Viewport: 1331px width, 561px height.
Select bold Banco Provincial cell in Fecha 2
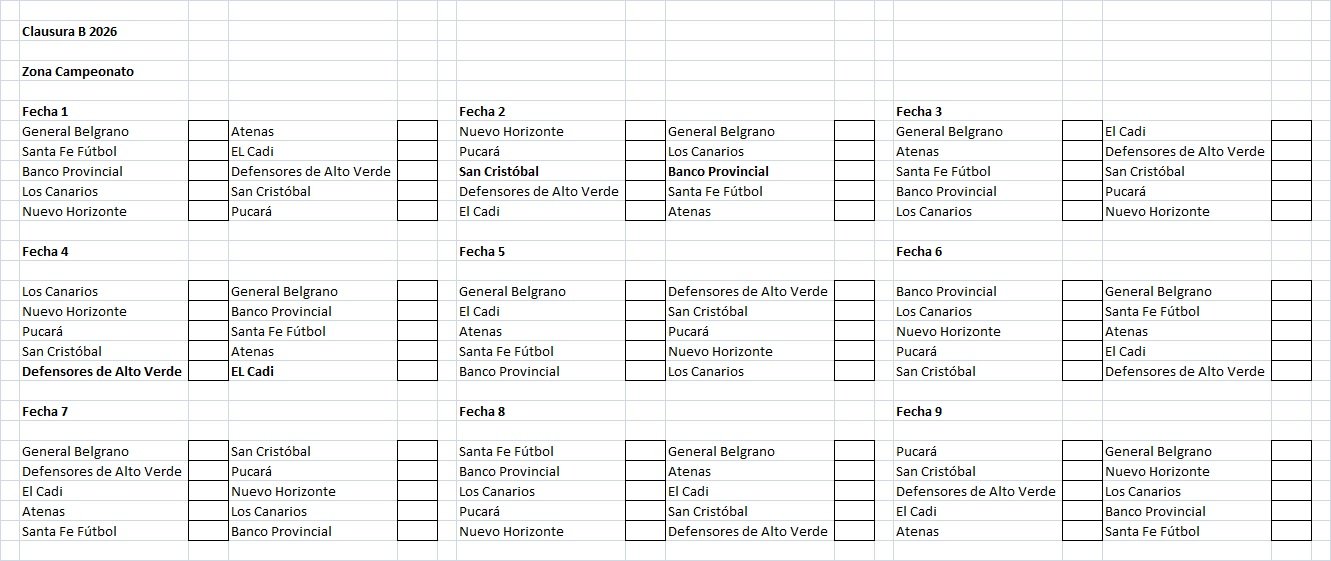(x=750, y=171)
